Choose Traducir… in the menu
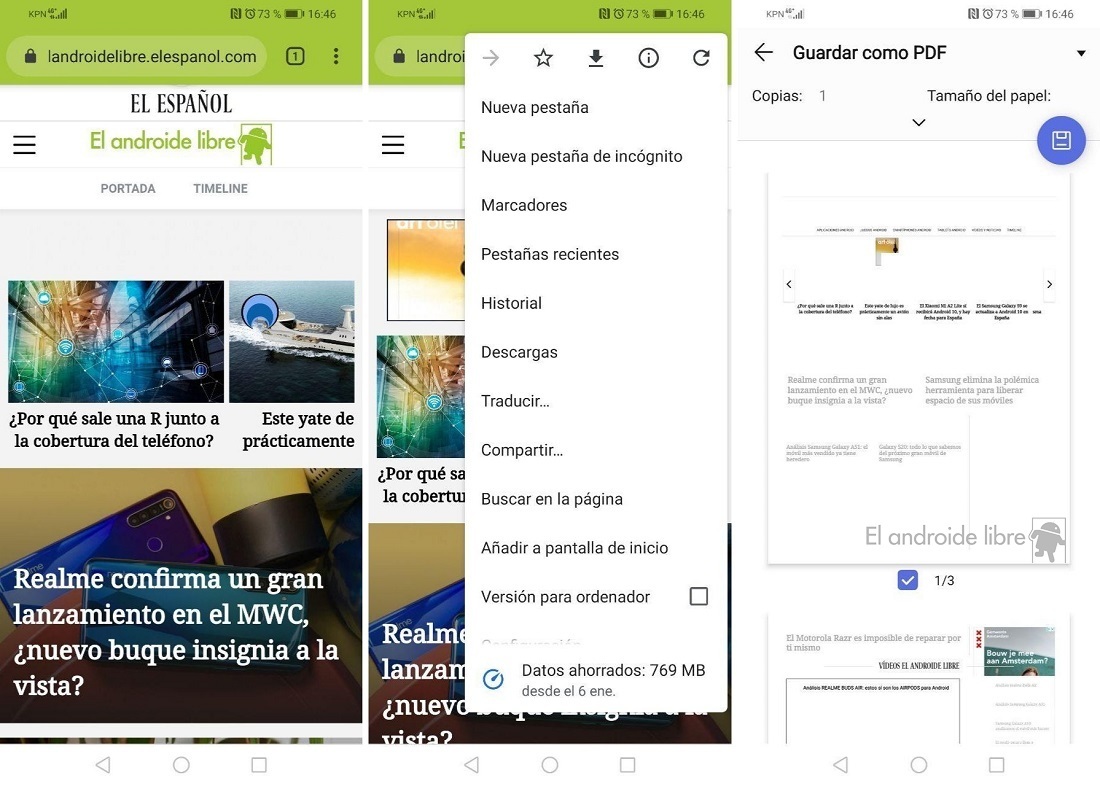Viewport: 1100px width, 786px height. [x=595, y=401]
